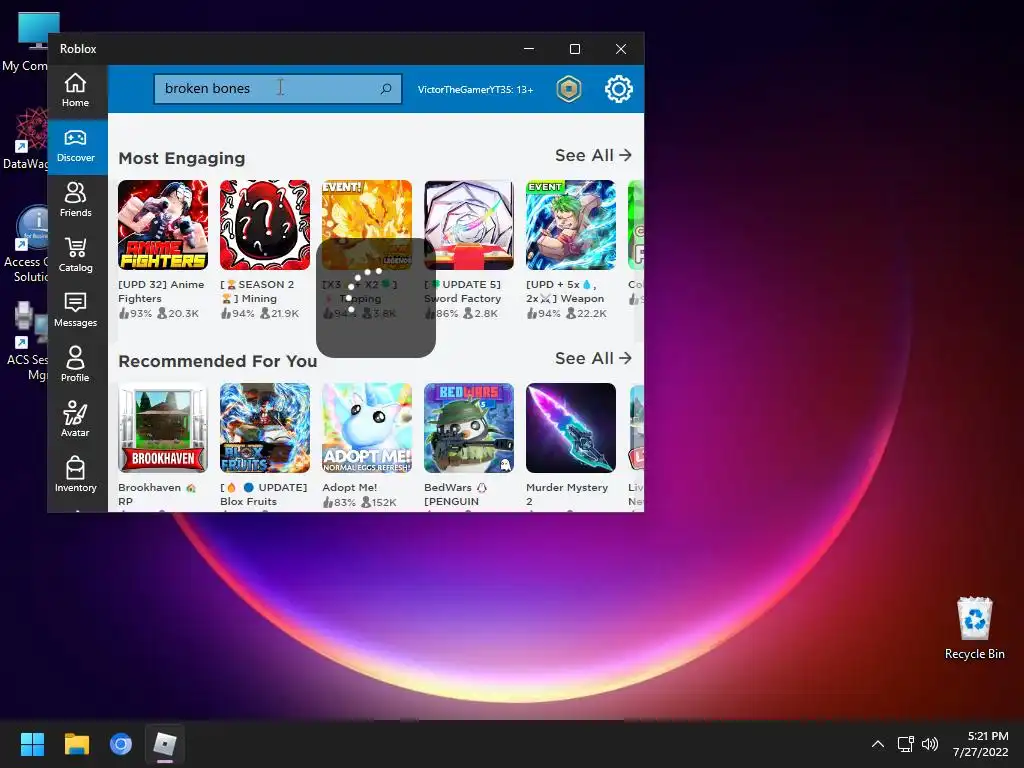1024x768 pixels.
Task: Open the Robux hexagon icon
Action: (x=569, y=89)
